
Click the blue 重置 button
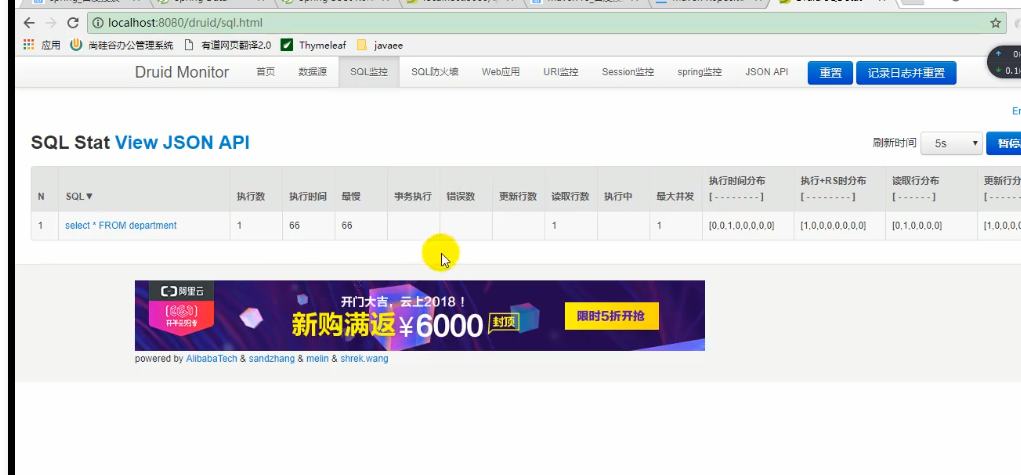(x=830, y=73)
